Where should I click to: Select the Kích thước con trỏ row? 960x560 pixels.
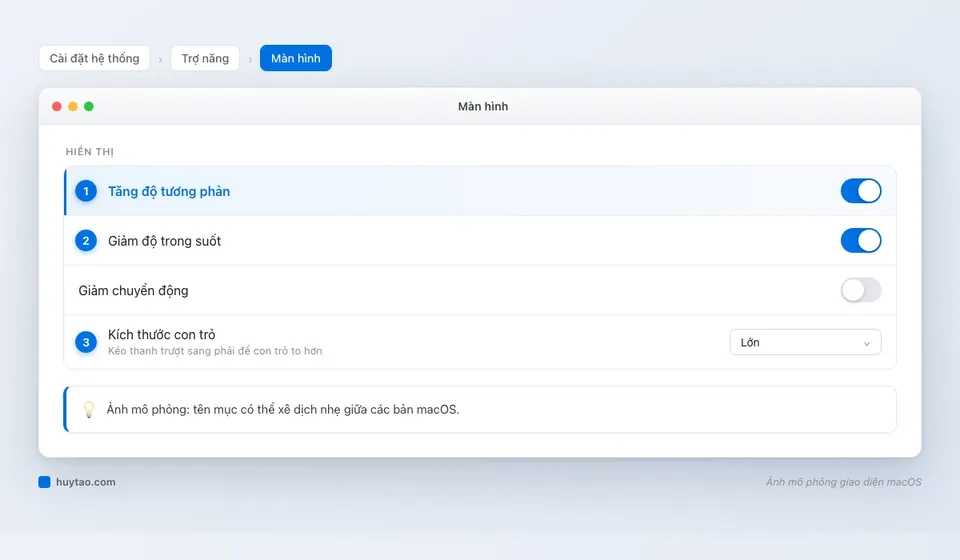(x=480, y=342)
